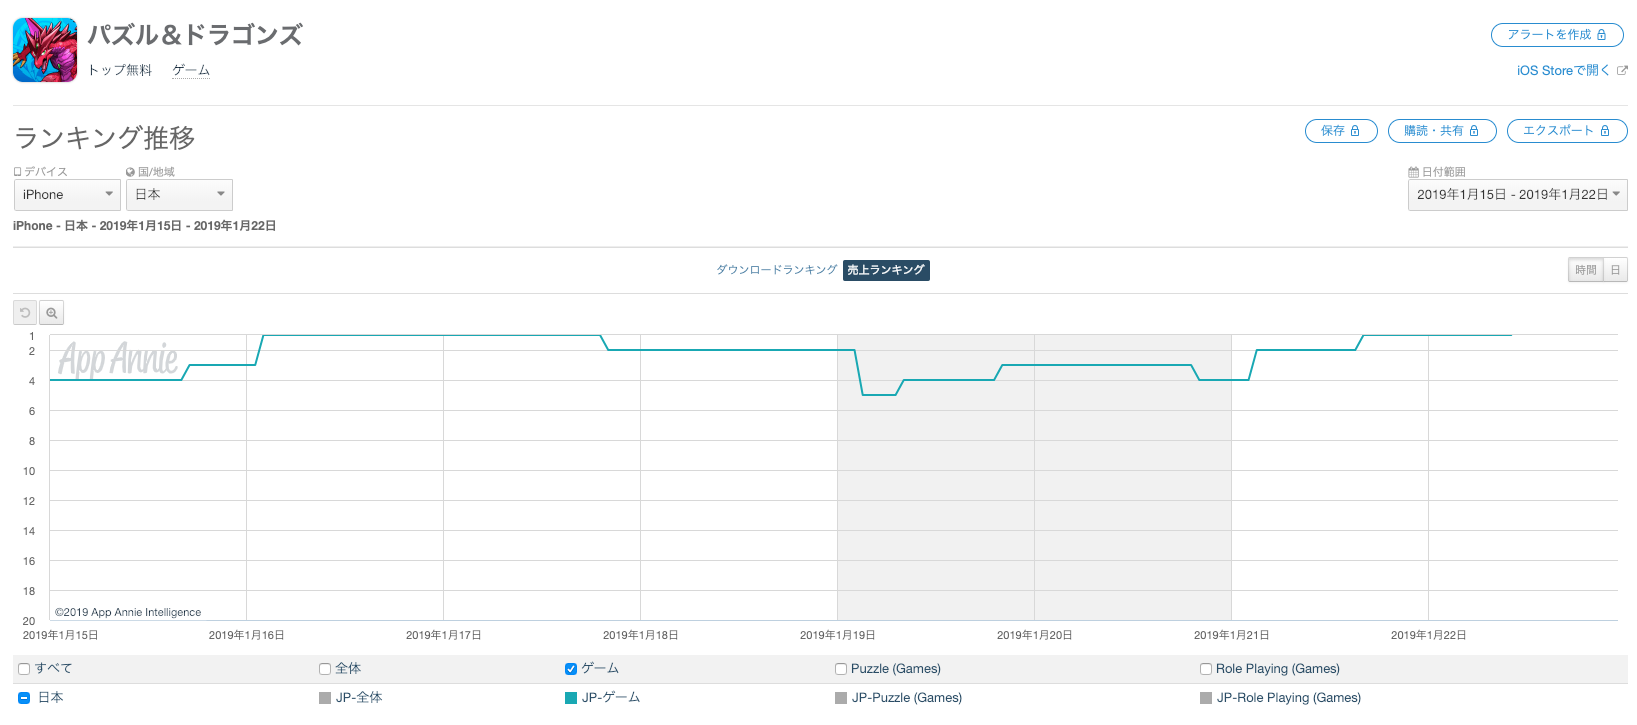
Task: Click the 2019年1月19日 axis label
Action: 837,635
